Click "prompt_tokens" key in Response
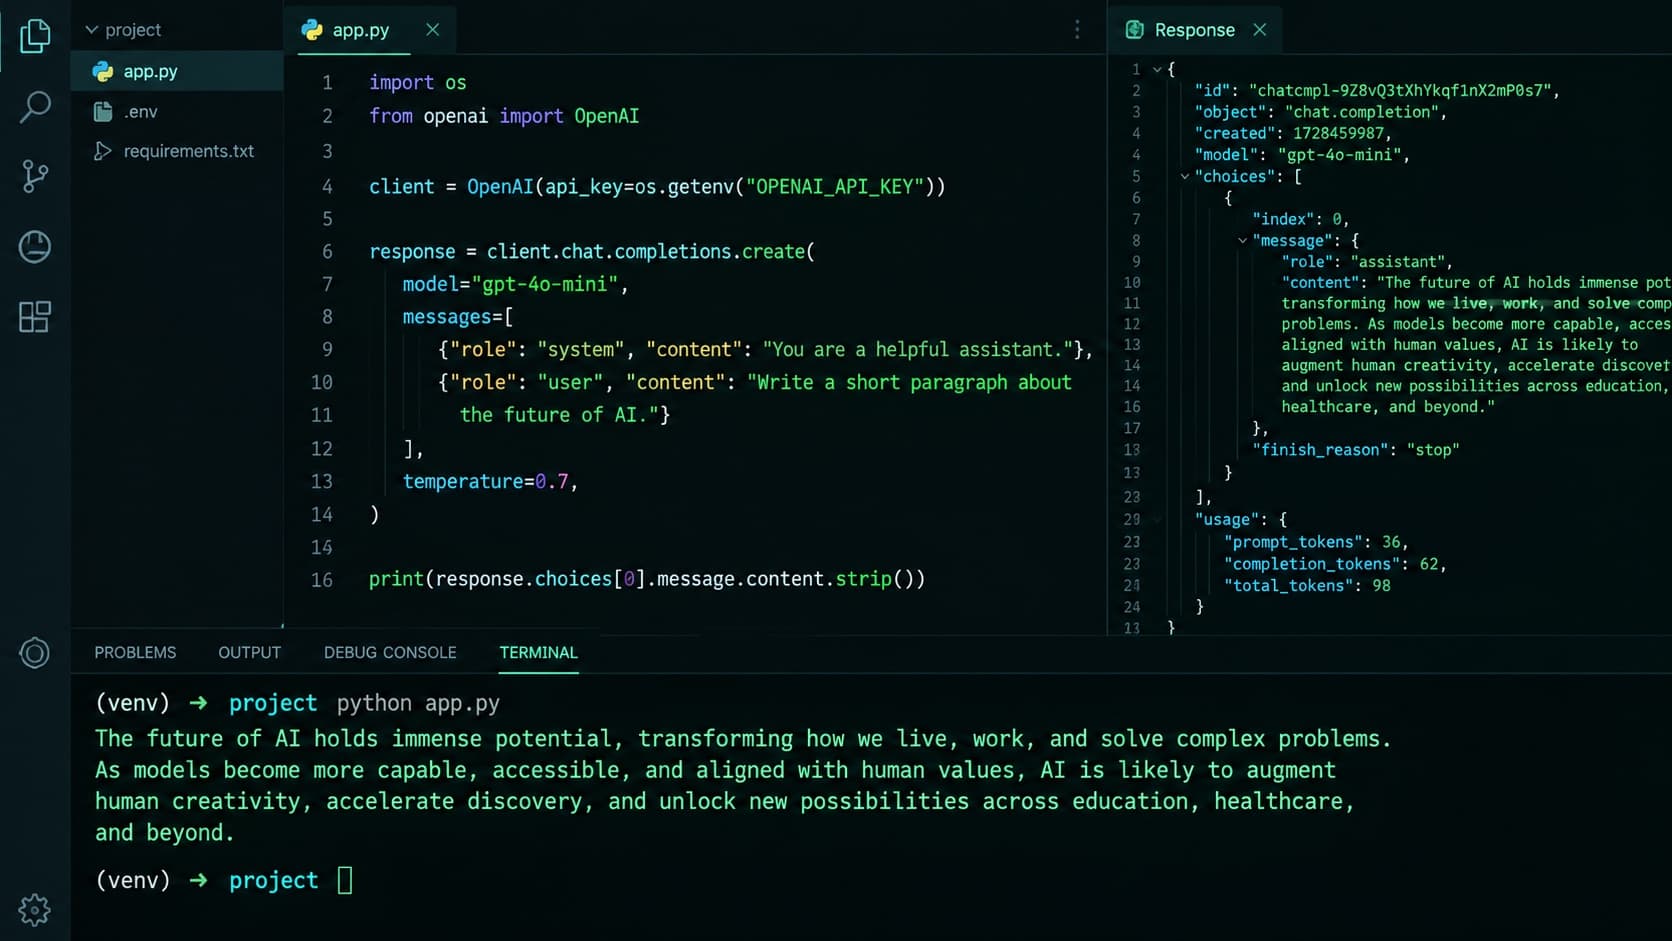 coord(1294,542)
